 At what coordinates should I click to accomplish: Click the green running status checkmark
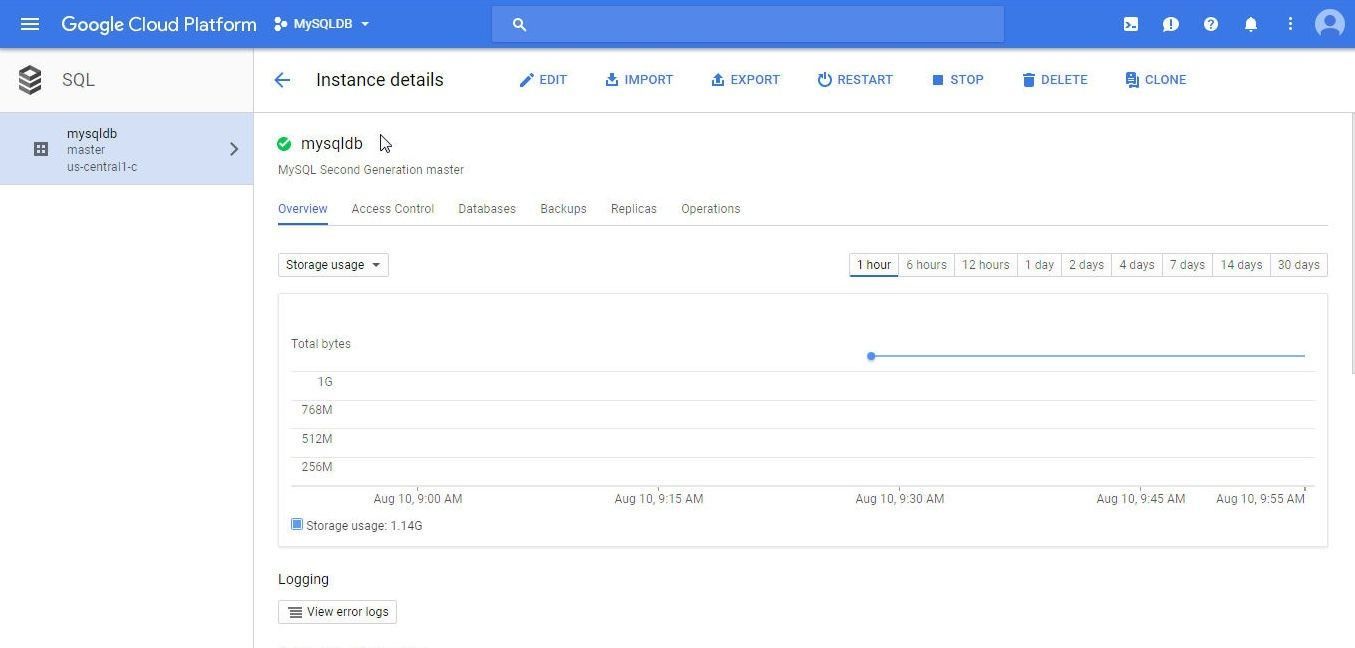tap(284, 144)
